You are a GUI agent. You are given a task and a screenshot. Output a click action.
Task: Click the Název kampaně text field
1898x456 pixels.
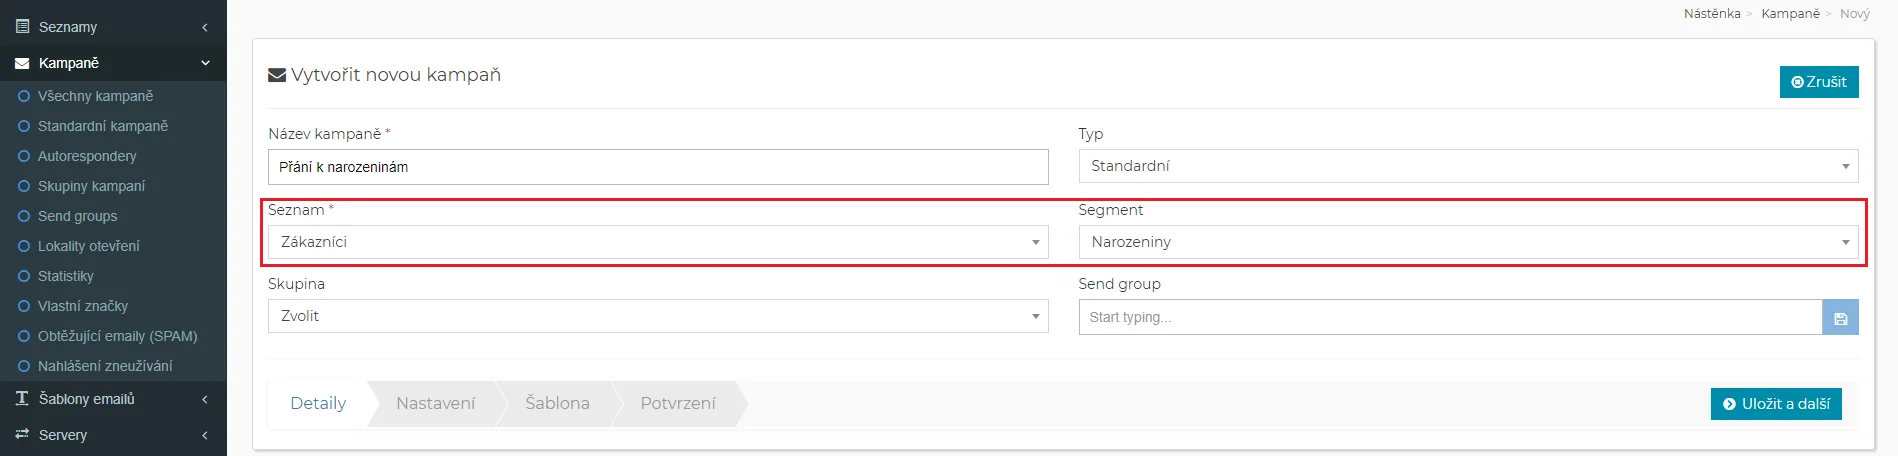(x=657, y=167)
